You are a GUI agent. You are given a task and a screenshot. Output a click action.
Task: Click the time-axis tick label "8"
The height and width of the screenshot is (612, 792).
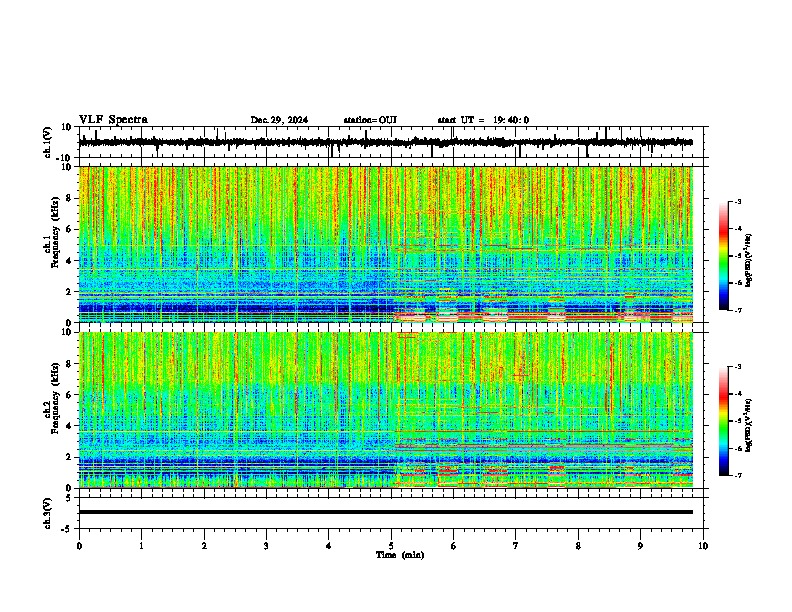(x=578, y=546)
